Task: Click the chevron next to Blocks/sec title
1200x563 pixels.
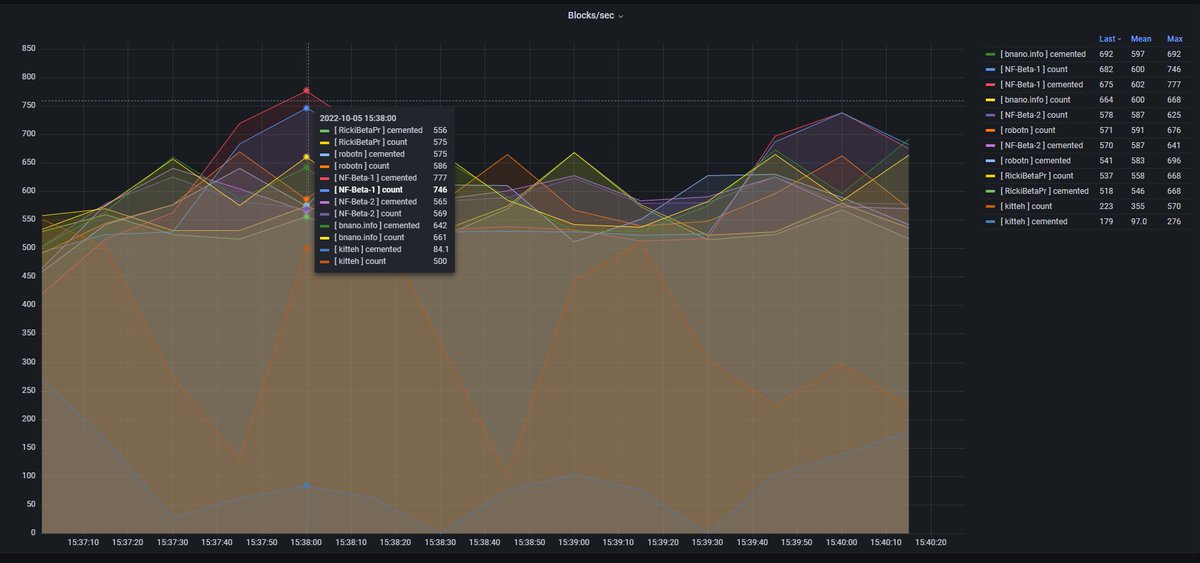Action: point(621,16)
